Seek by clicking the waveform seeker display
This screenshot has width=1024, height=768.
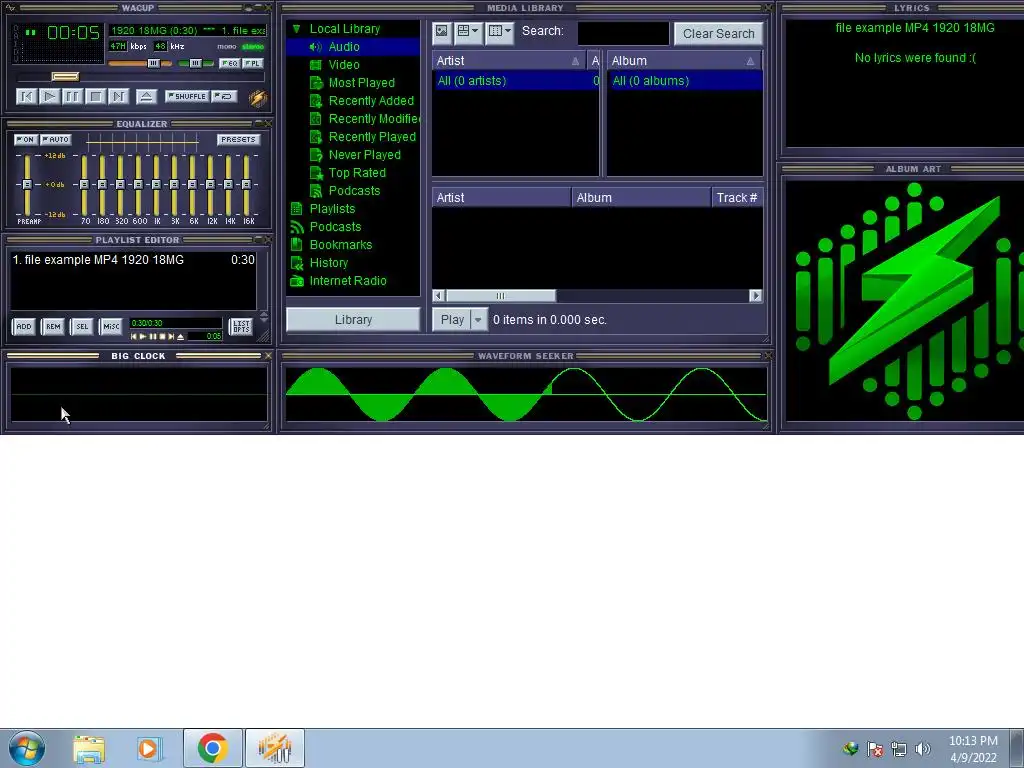pos(526,394)
